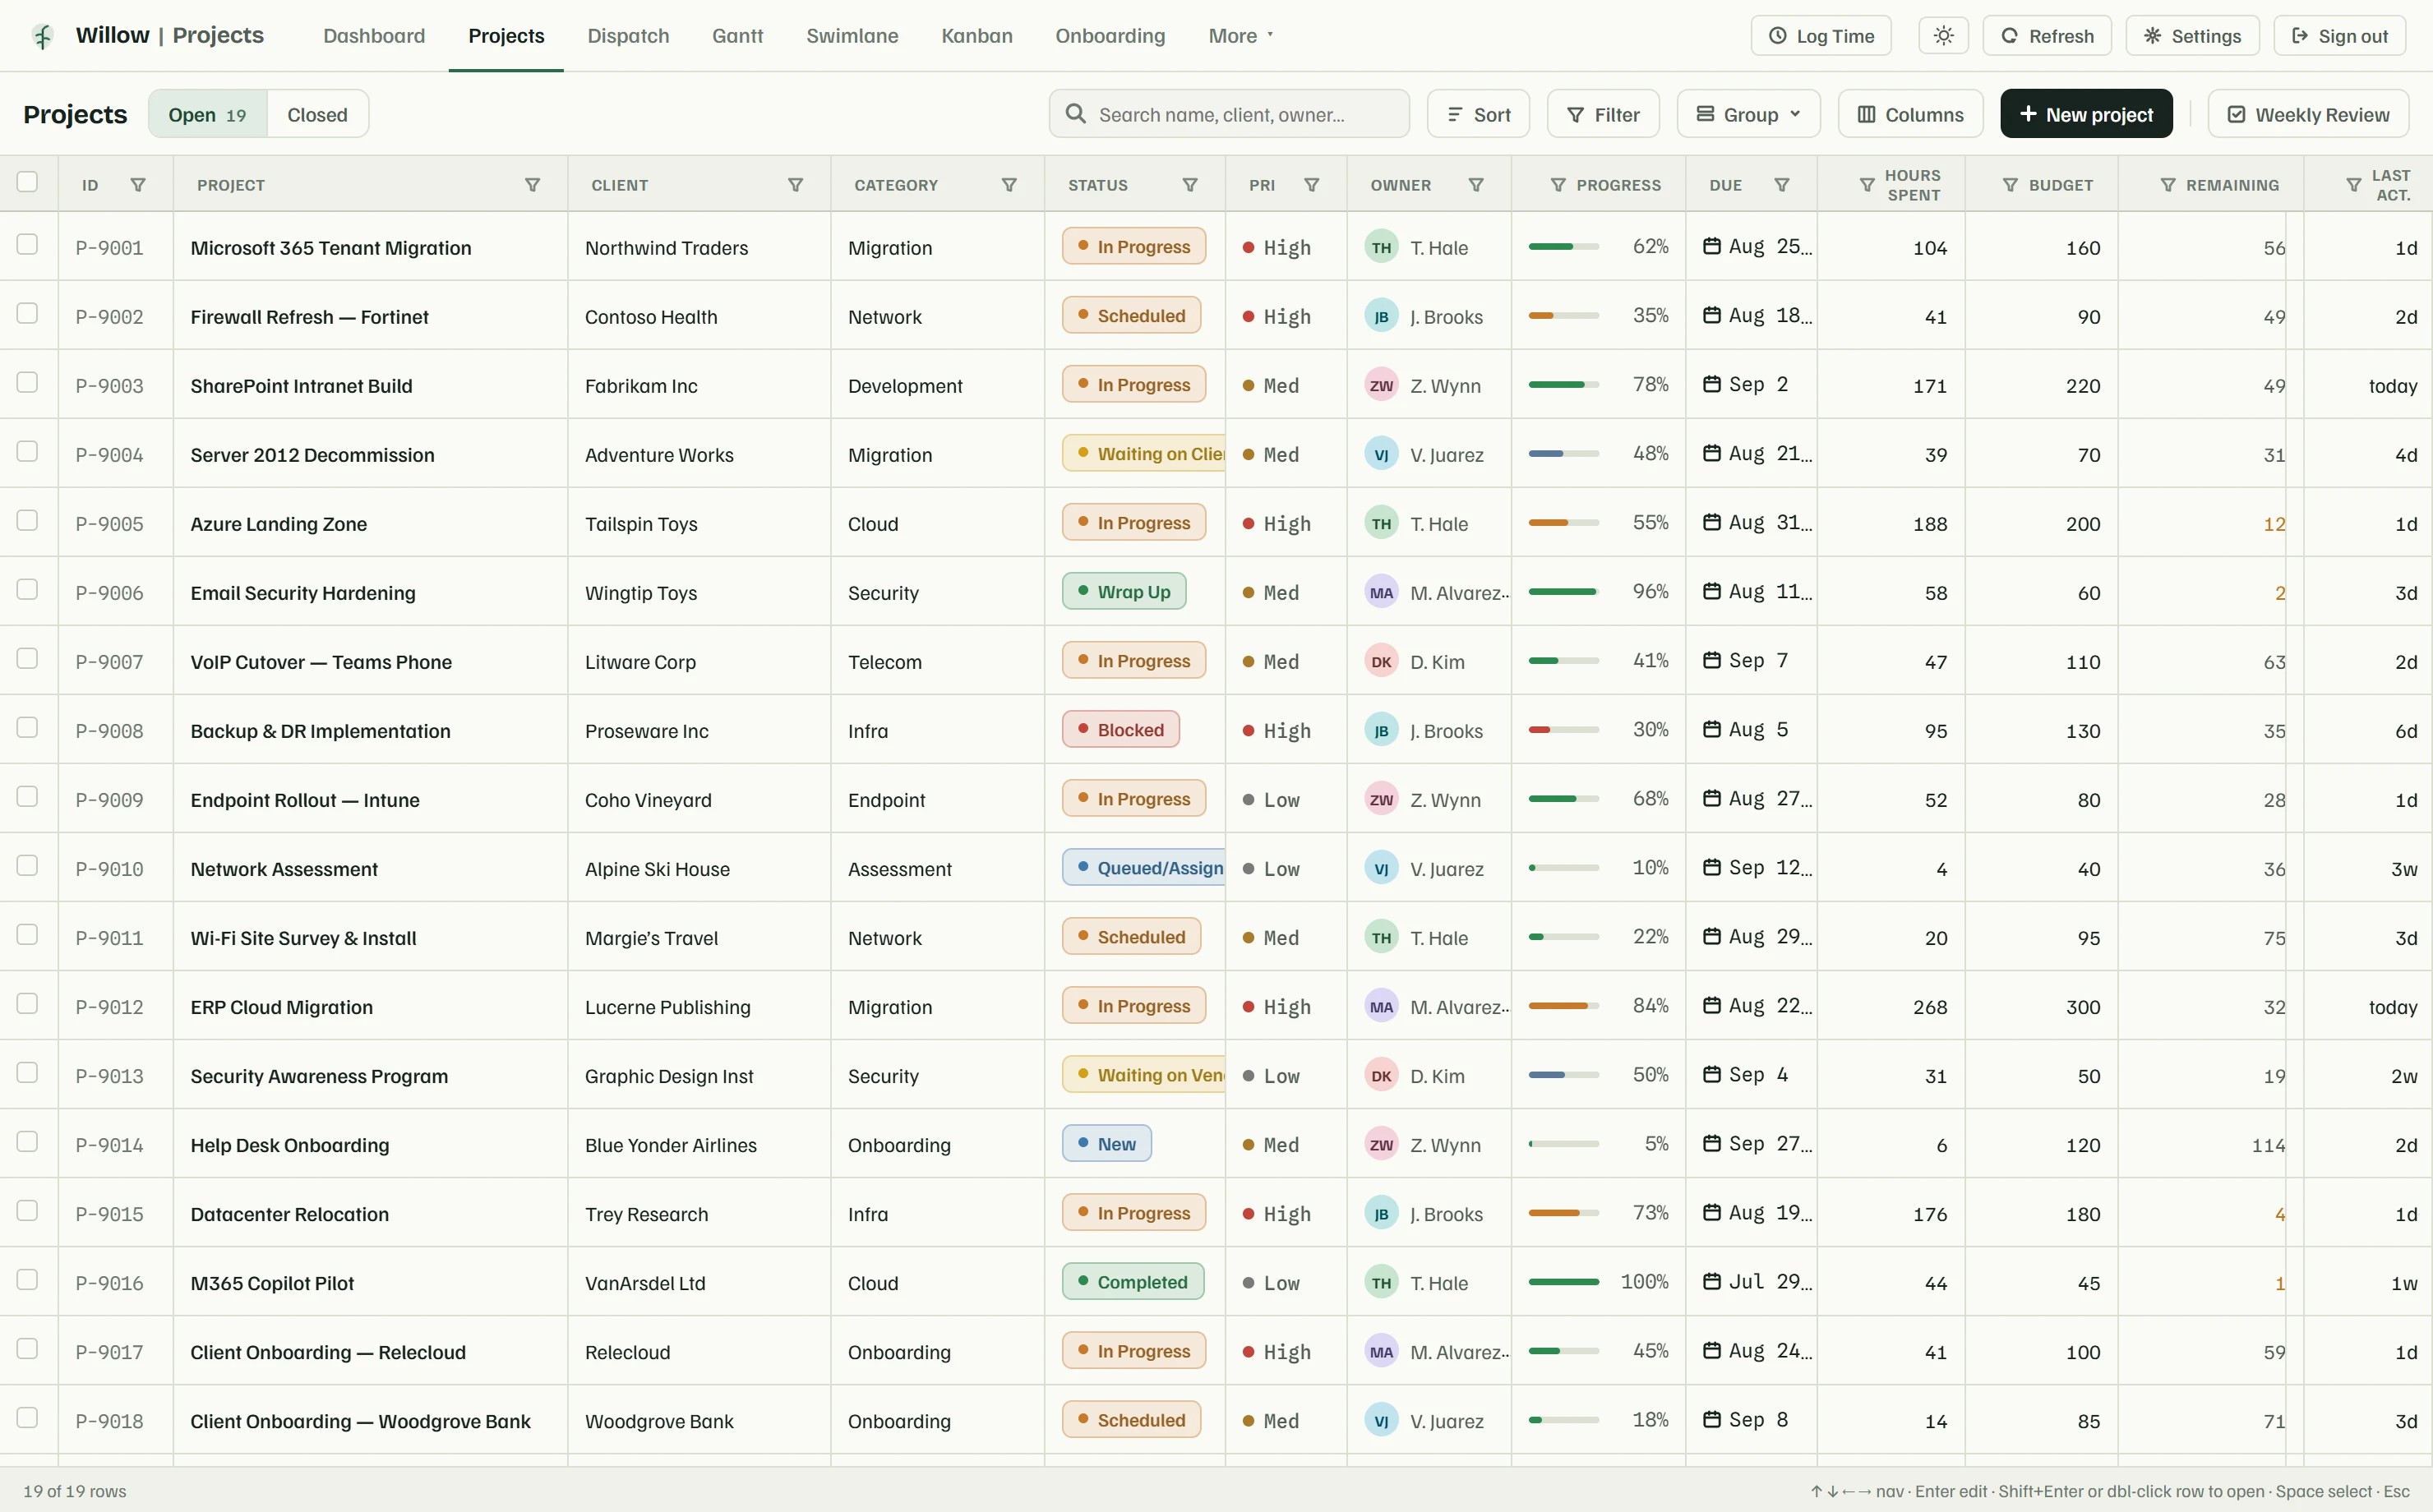Switch to the Dispatch tab
Screen dimensions: 2433x1512
[x=628, y=36]
